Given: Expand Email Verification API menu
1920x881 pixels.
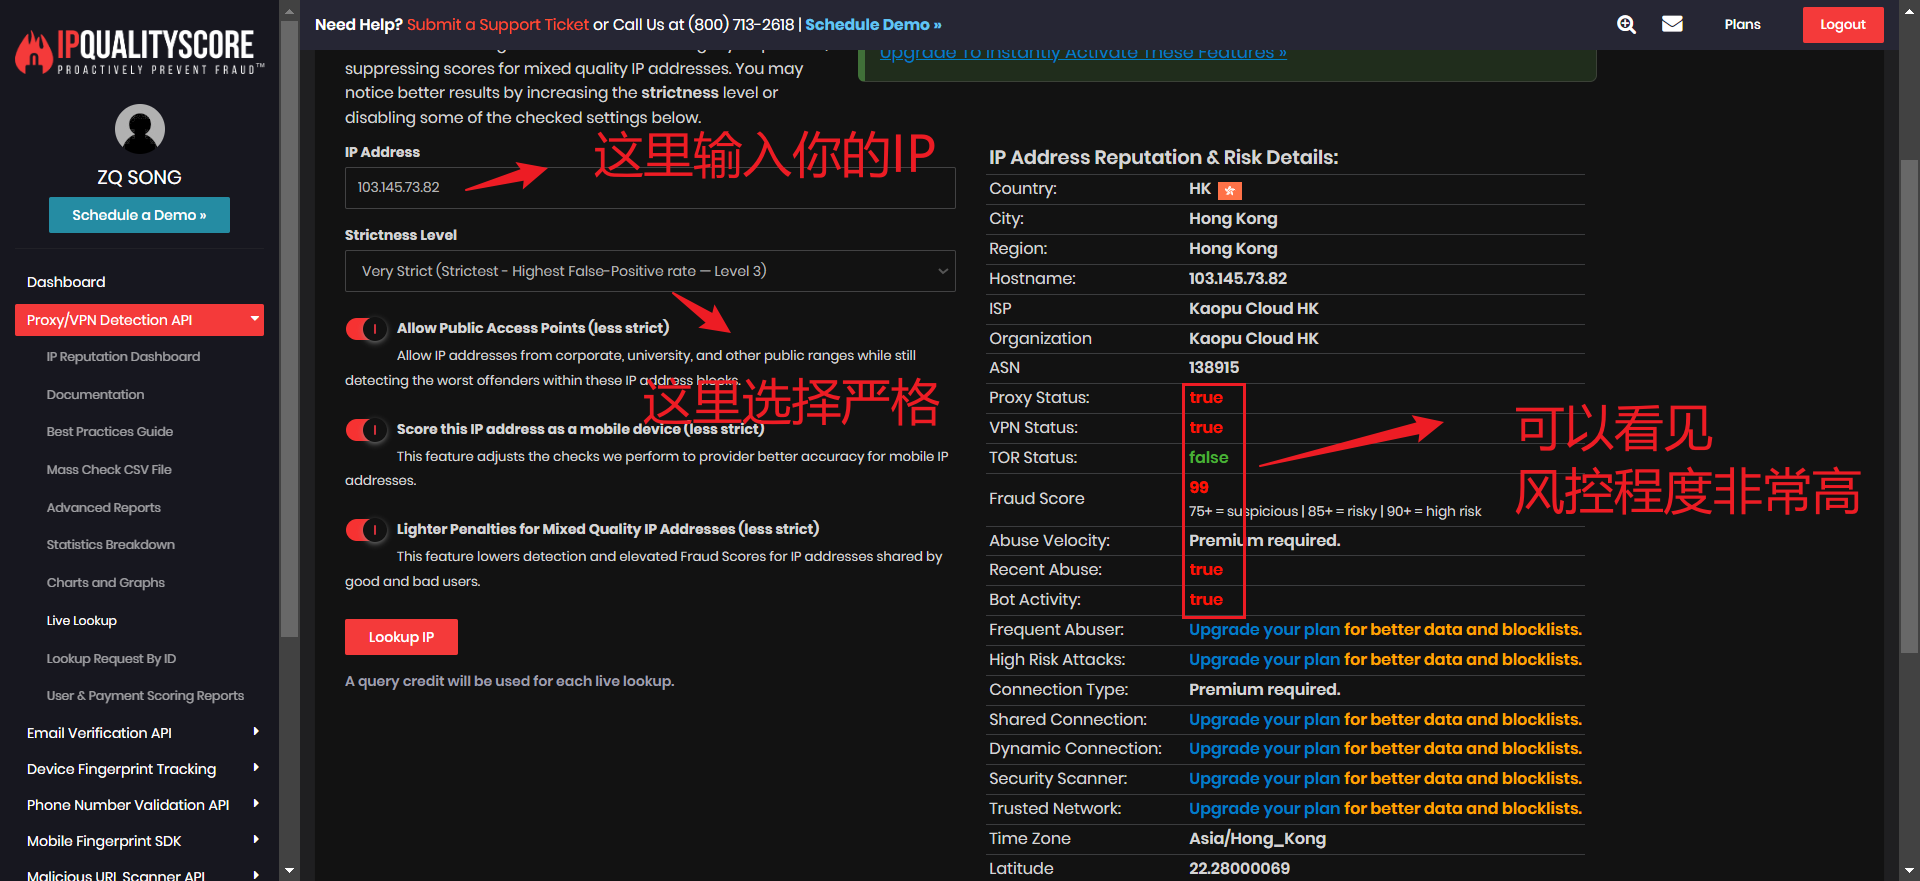Looking at the screenshot, I should point(139,733).
